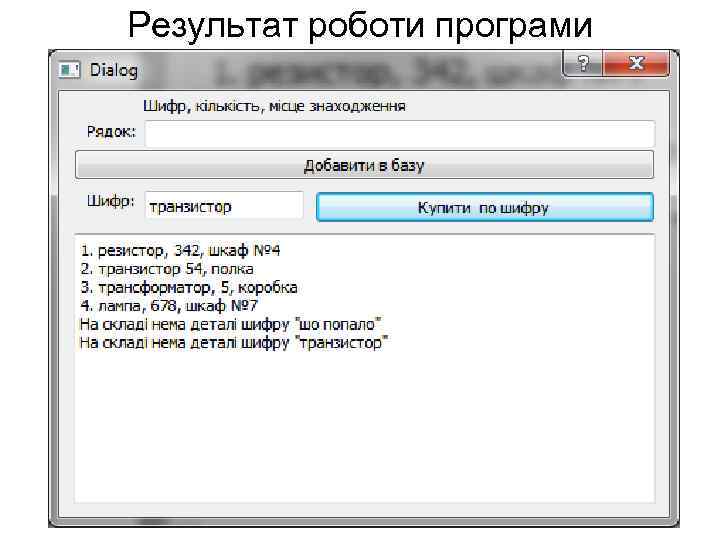Click message about шифру "шо попало"
The width and height of the screenshot is (720, 540).
(x=230, y=325)
